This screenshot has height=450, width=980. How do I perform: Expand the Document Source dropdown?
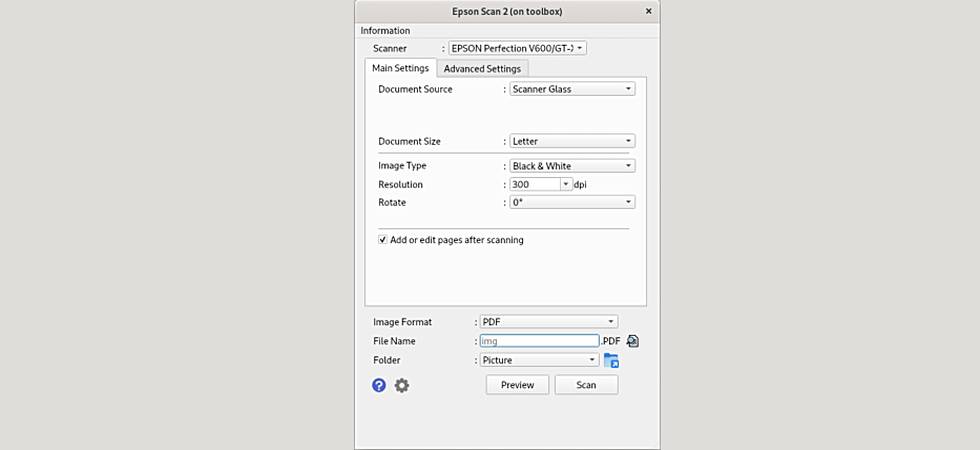tap(572, 89)
